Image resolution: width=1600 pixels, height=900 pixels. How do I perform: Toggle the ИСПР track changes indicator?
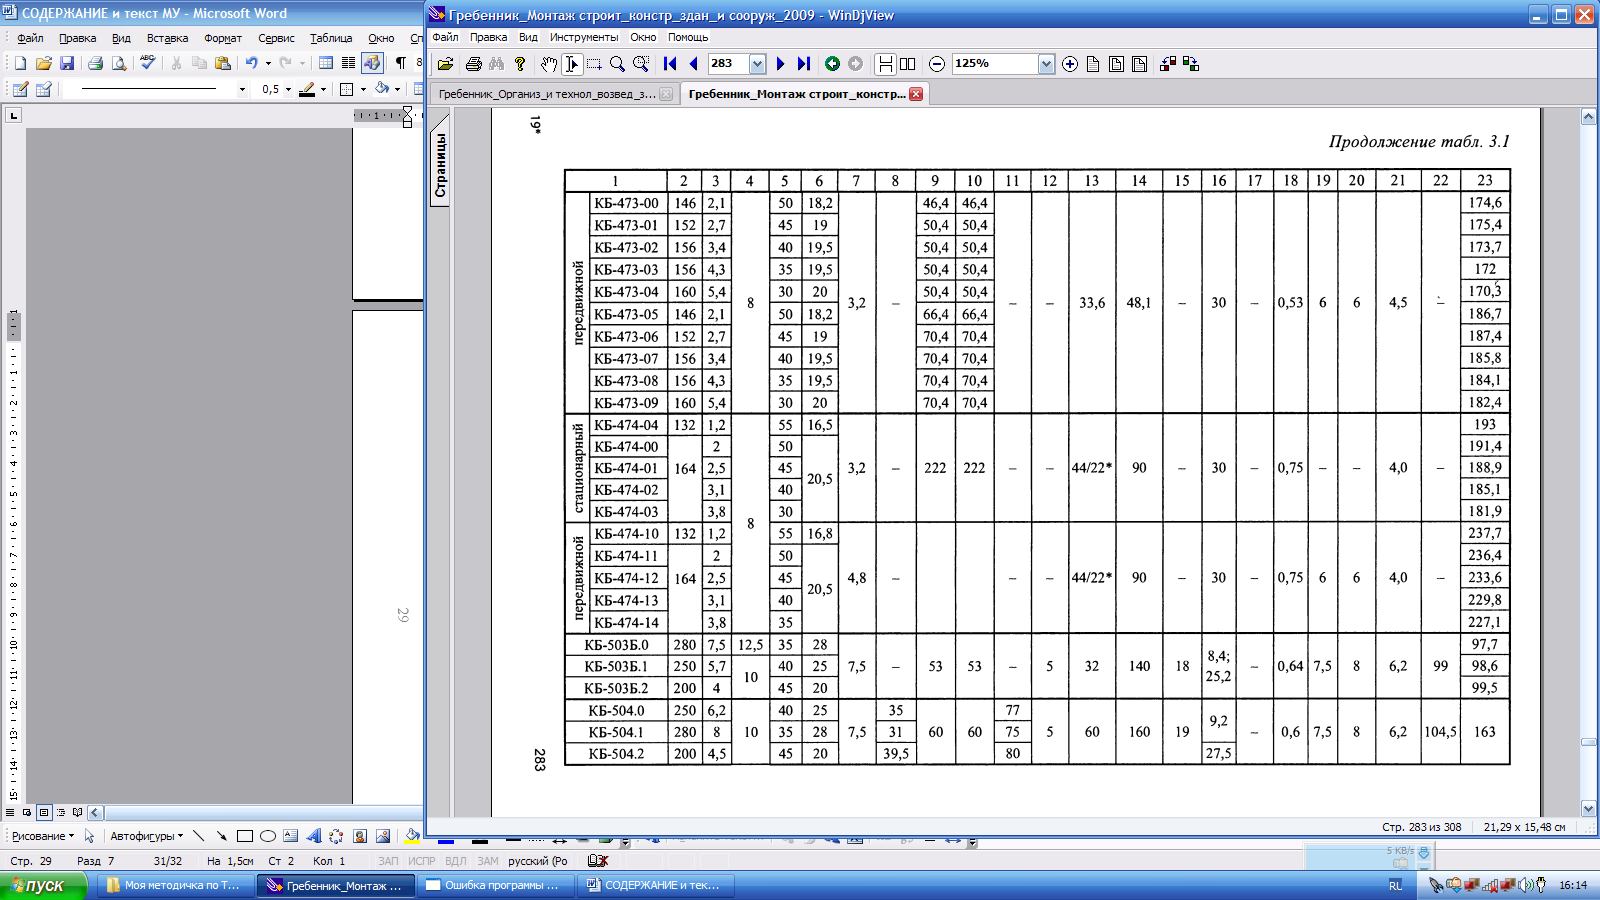pyautogui.click(x=422, y=861)
